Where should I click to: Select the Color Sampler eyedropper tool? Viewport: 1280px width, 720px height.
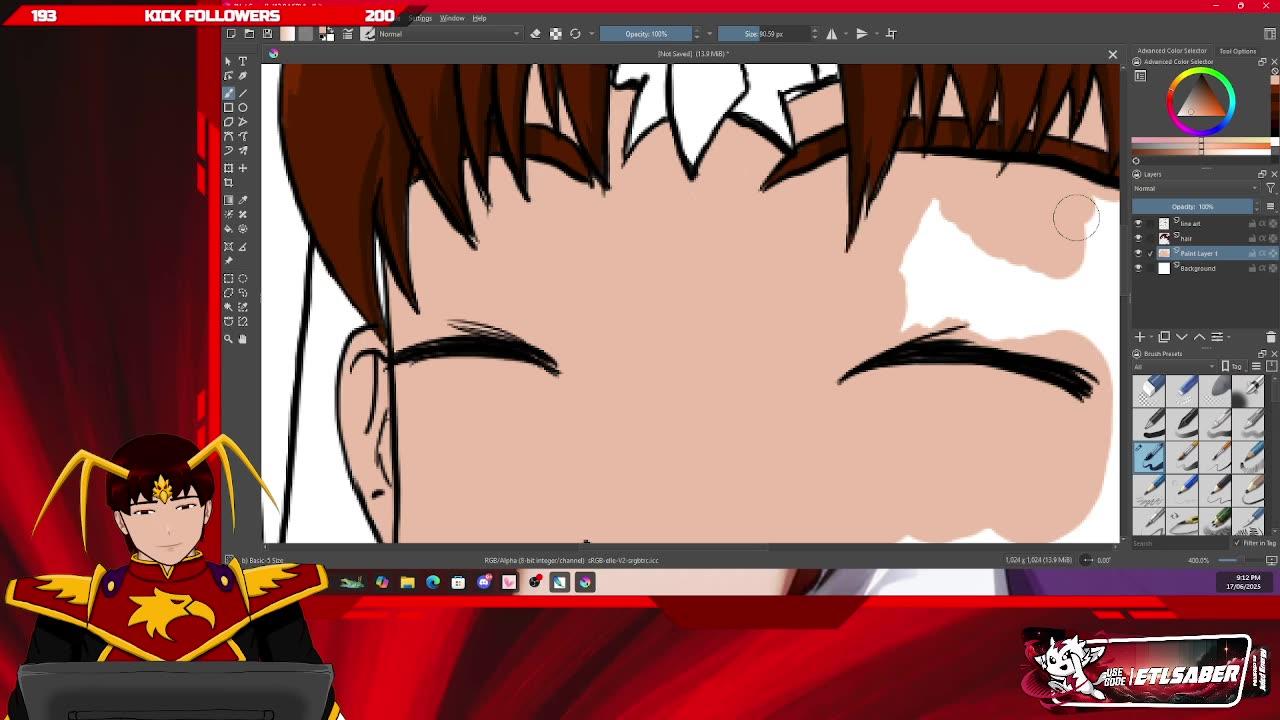(243, 200)
